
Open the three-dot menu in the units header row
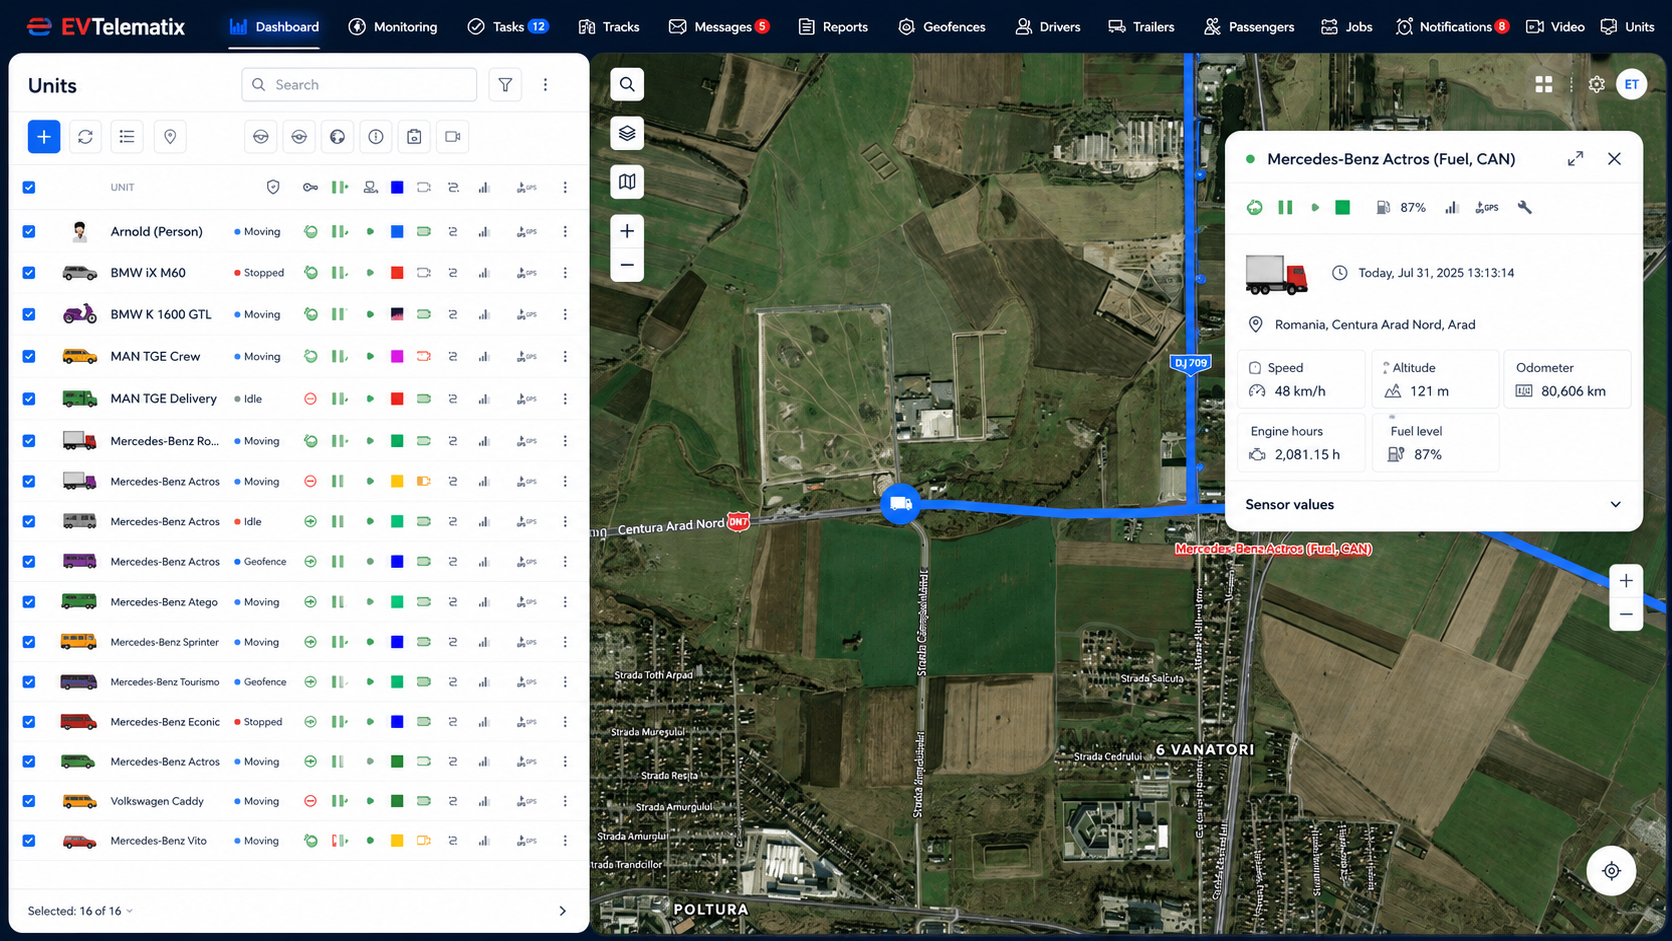[565, 187]
